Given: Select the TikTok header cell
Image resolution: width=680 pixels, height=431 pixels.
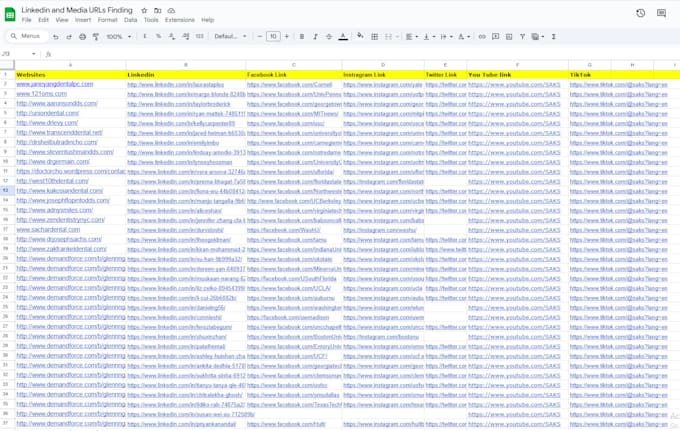Looking at the screenshot, I should (589, 75).
